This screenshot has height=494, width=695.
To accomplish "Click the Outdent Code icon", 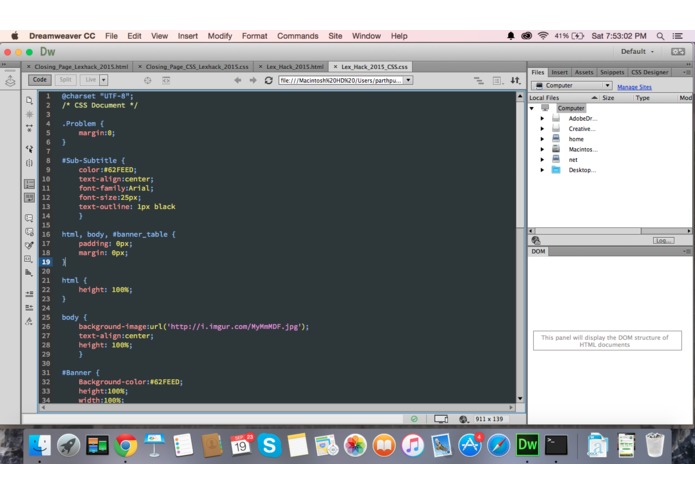I will click(29, 307).
